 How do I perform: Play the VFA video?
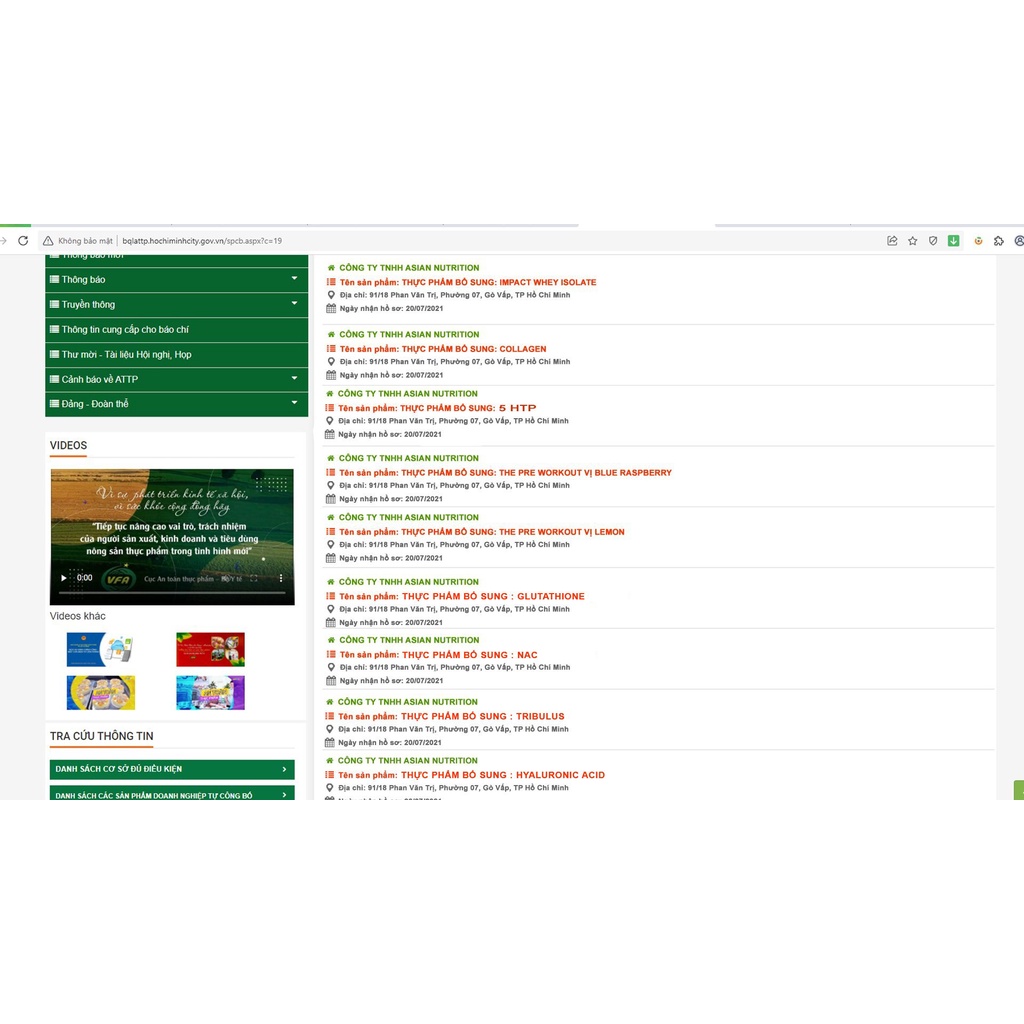[63, 578]
